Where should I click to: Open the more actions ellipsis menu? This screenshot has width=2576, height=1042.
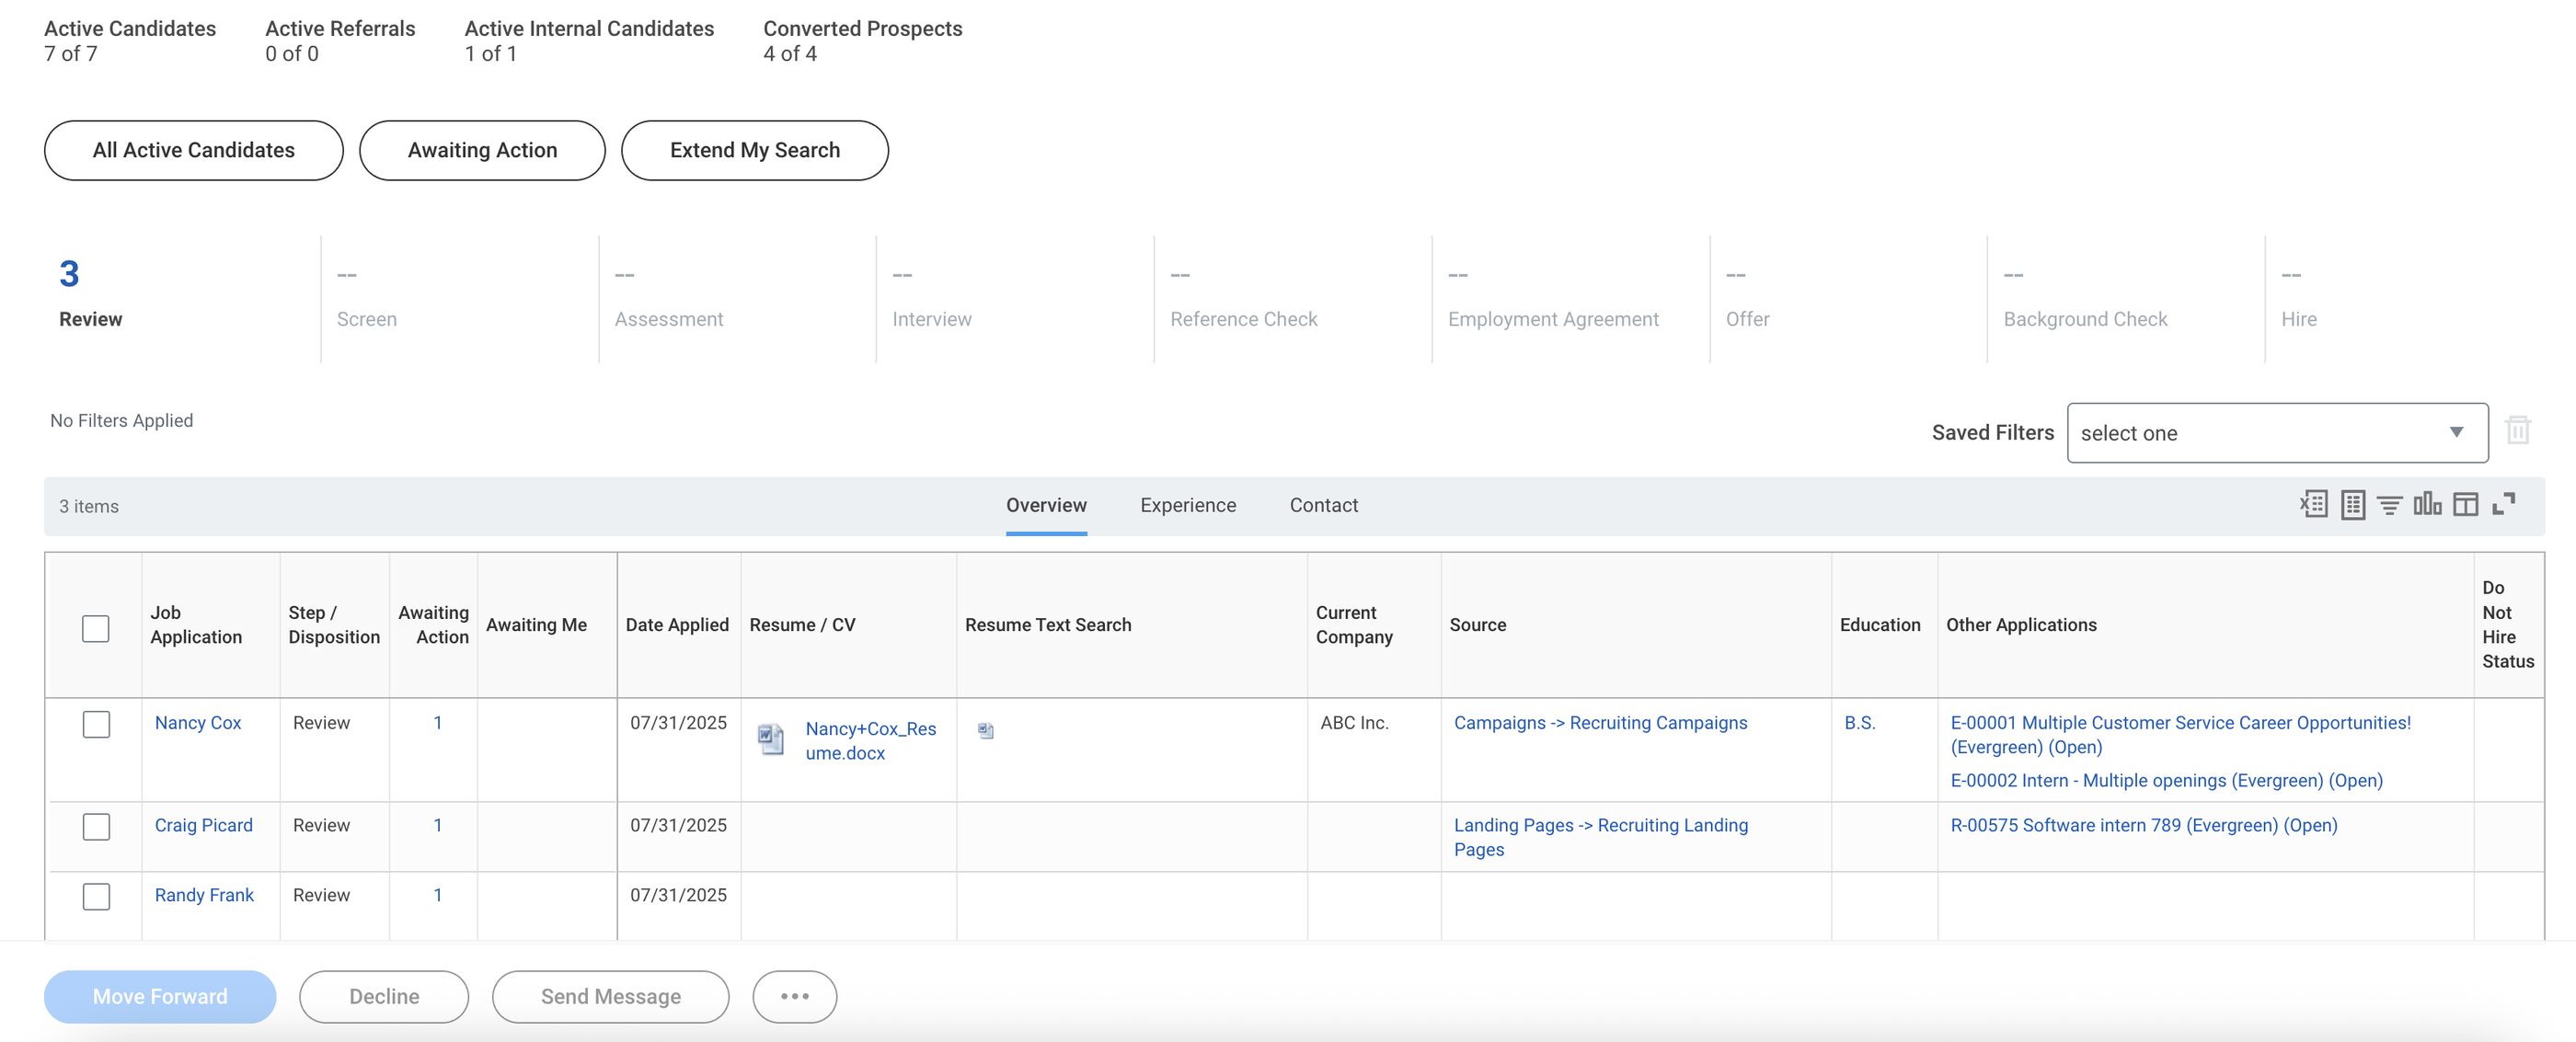click(794, 996)
